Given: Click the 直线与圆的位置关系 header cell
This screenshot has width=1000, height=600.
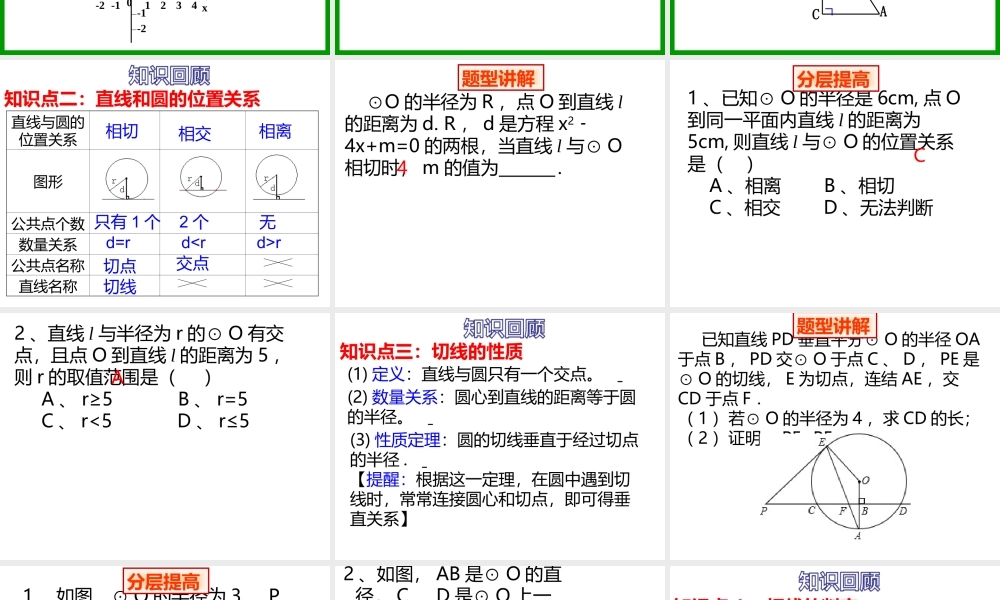Looking at the screenshot, I should pos(48,131).
